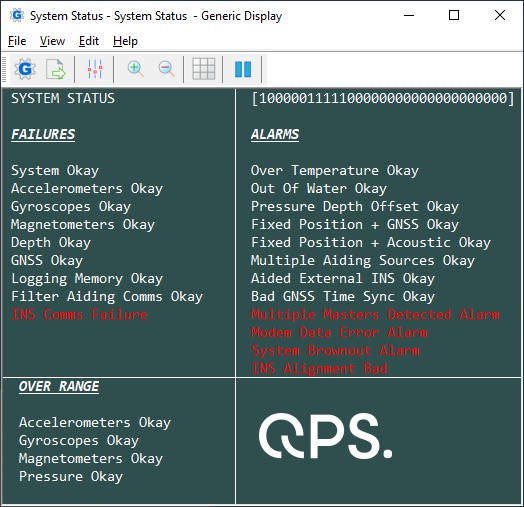Maximize the System Status window

(454, 15)
